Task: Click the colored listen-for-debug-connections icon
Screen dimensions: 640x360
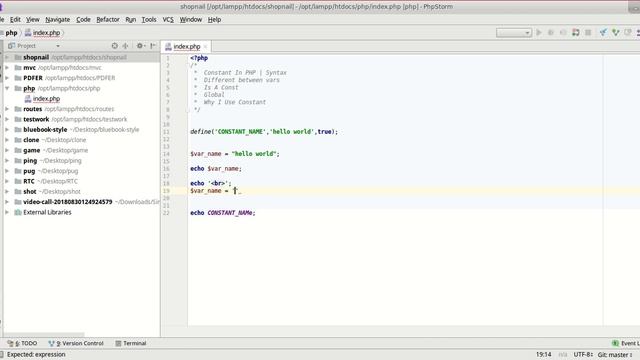Action: [576, 32]
